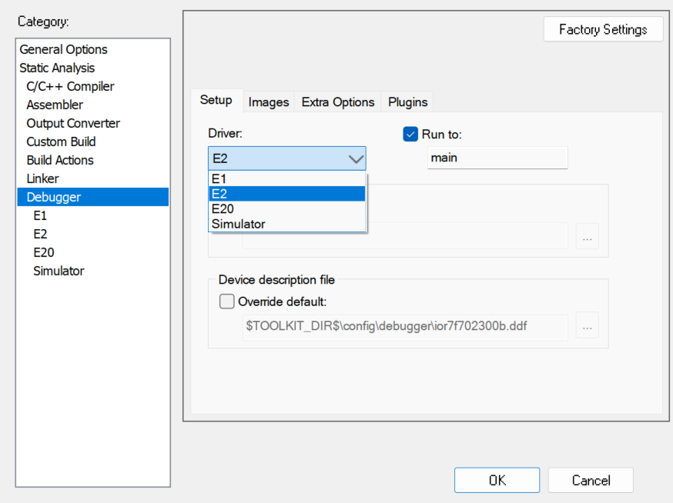Enable Override default checkbox

pyautogui.click(x=227, y=301)
